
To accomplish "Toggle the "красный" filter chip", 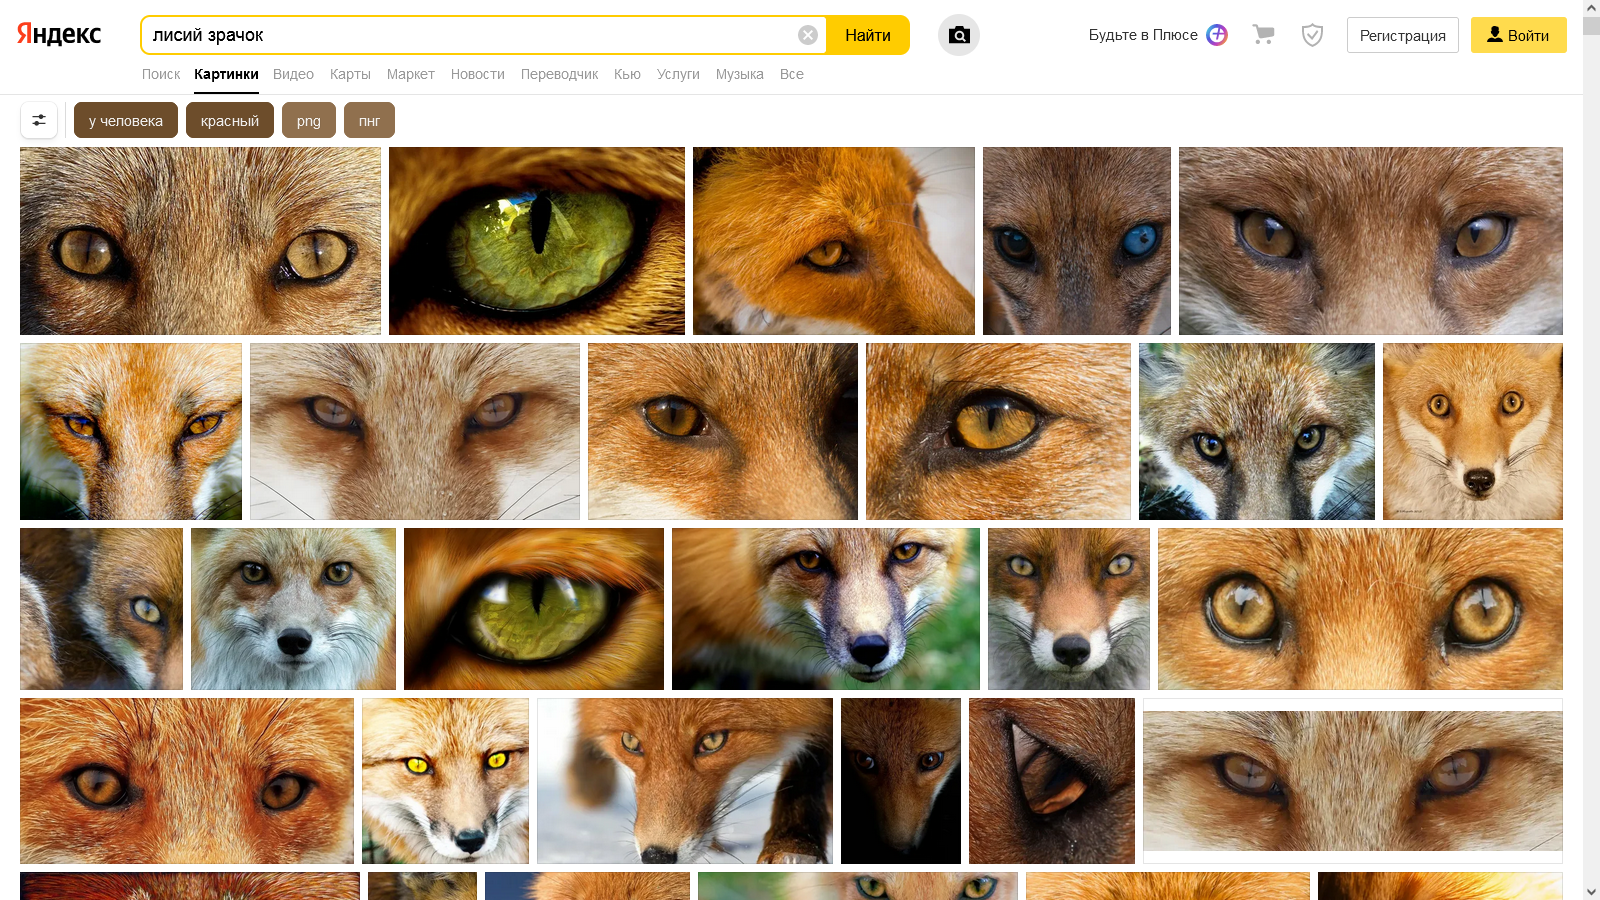I will (x=230, y=120).
